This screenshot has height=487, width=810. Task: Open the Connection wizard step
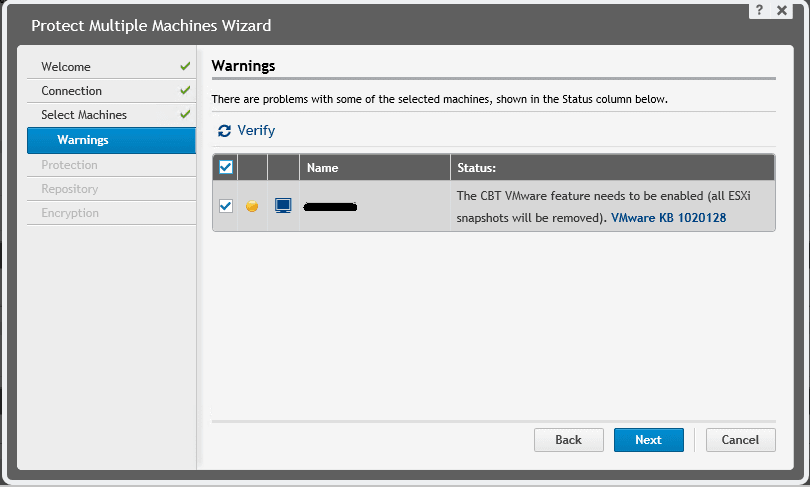(71, 91)
